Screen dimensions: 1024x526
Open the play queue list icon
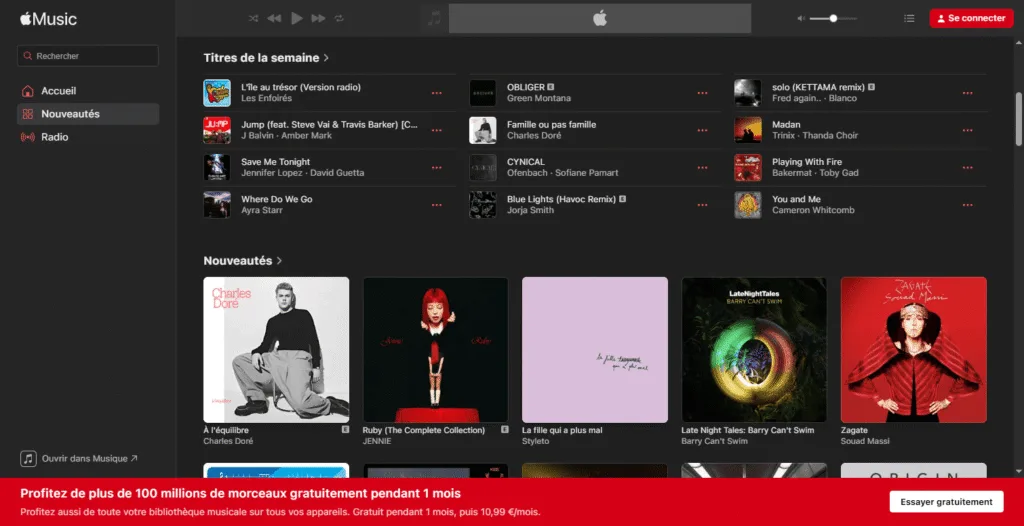click(x=909, y=18)
